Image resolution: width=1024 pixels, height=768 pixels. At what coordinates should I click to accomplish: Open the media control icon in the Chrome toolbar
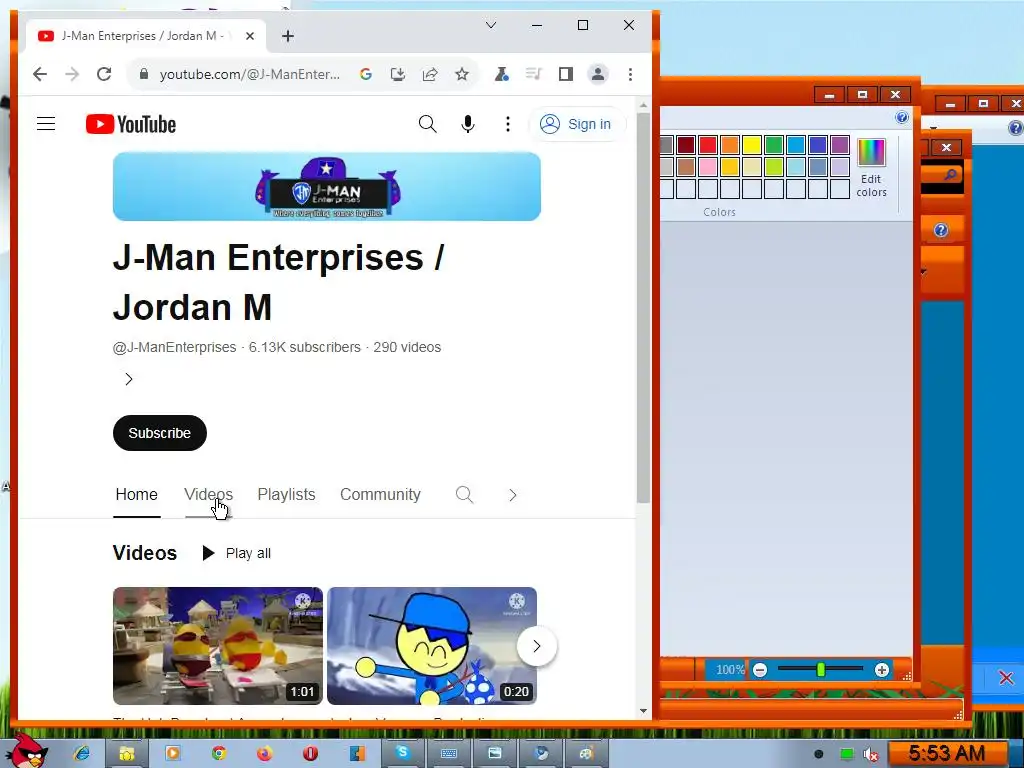pyautogui.click(x=534, y=74)
